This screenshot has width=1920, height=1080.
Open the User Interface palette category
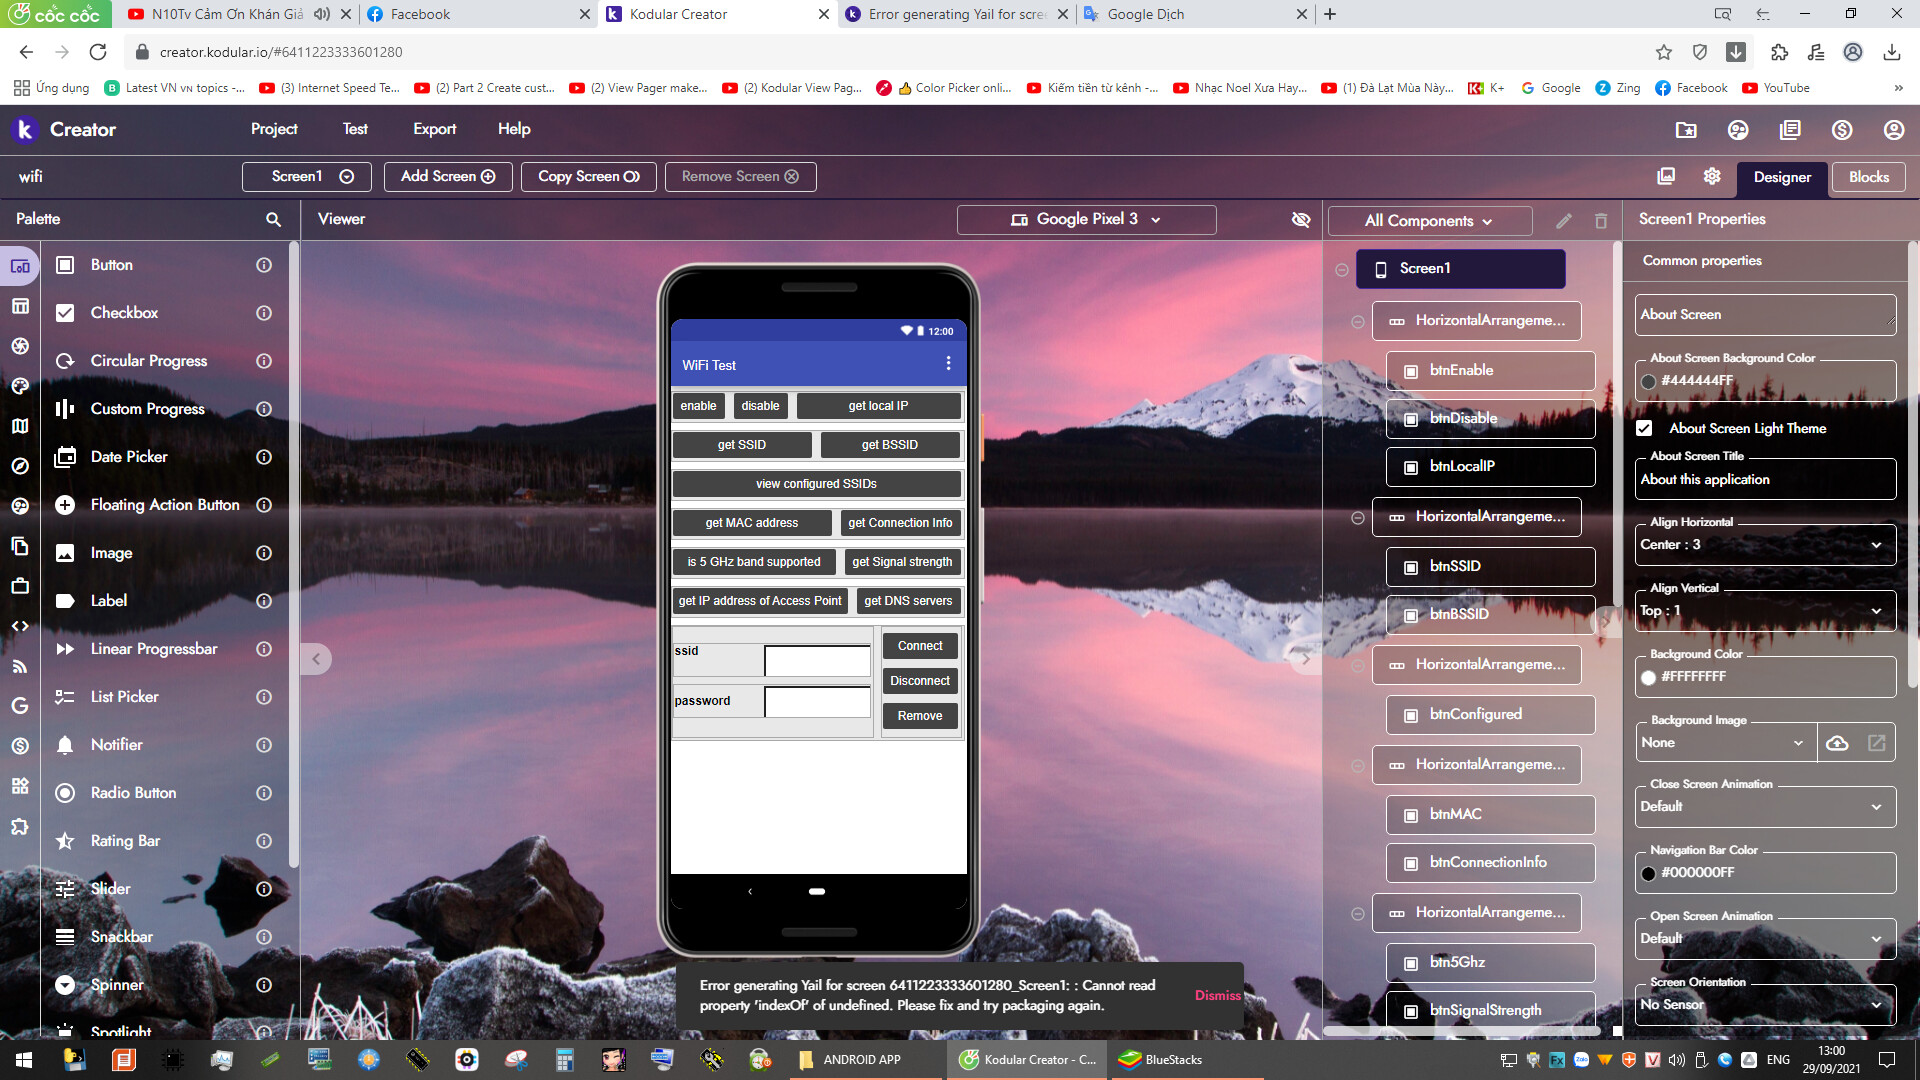(x=20, y=266)
